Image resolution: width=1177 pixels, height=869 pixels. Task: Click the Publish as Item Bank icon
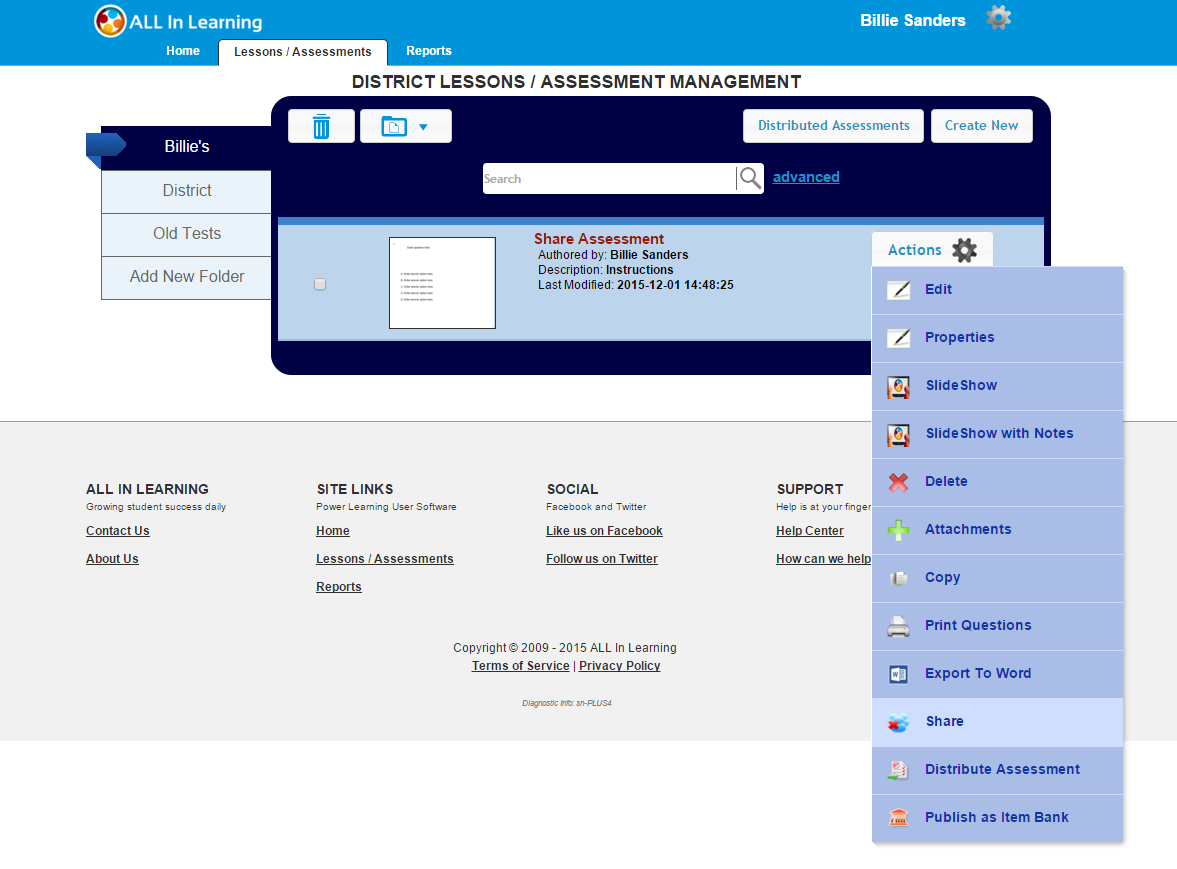tap(899, 818)
